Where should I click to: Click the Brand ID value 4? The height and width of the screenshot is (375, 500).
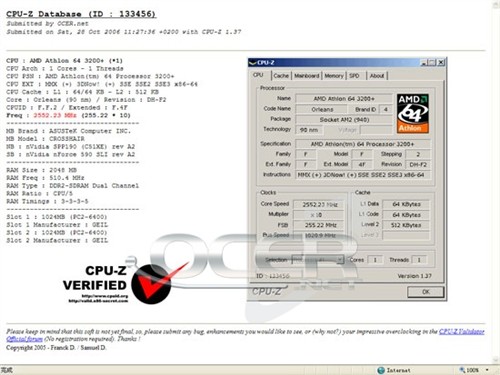386,109
